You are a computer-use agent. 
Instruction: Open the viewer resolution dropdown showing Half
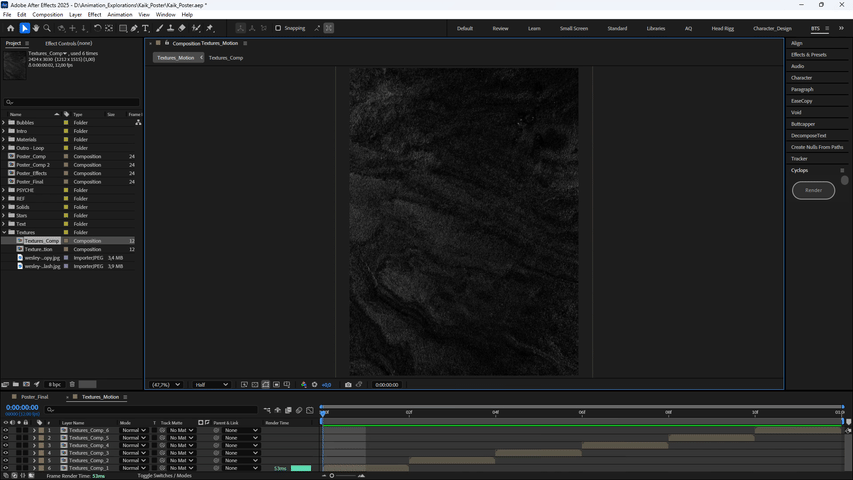pos(211,384)
